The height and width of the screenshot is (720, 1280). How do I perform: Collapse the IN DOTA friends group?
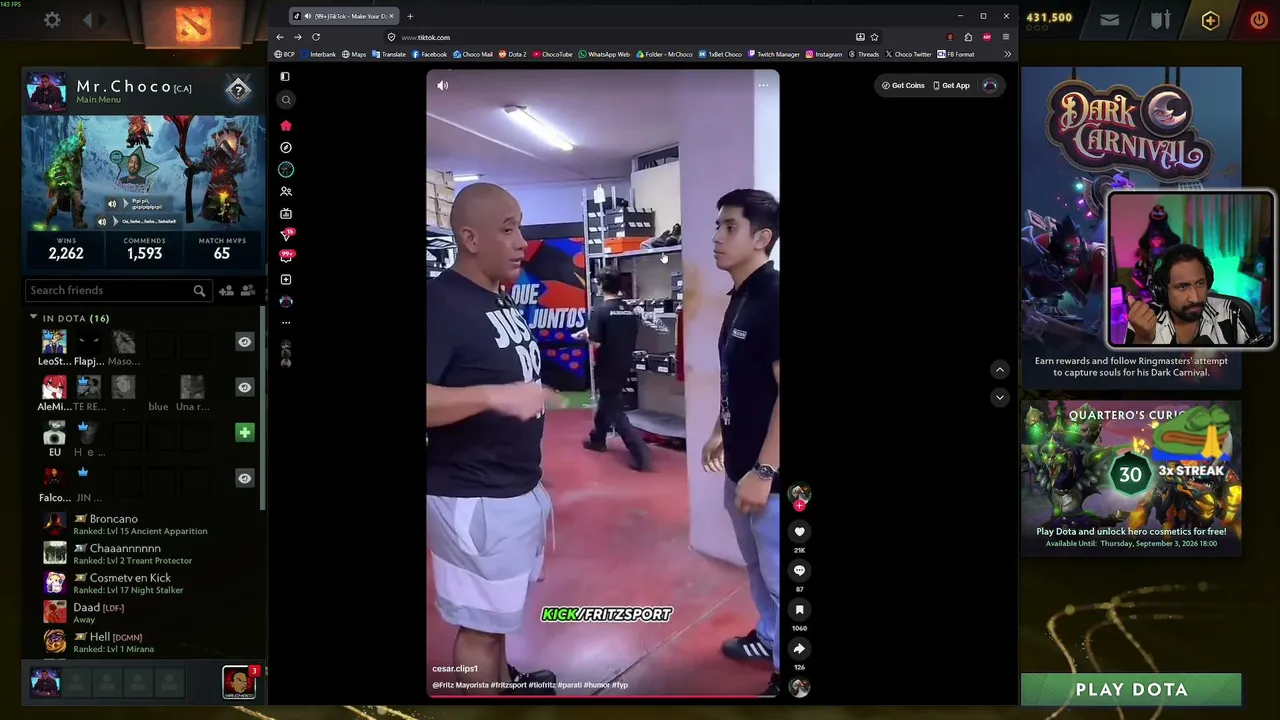[x=33, y=318]
